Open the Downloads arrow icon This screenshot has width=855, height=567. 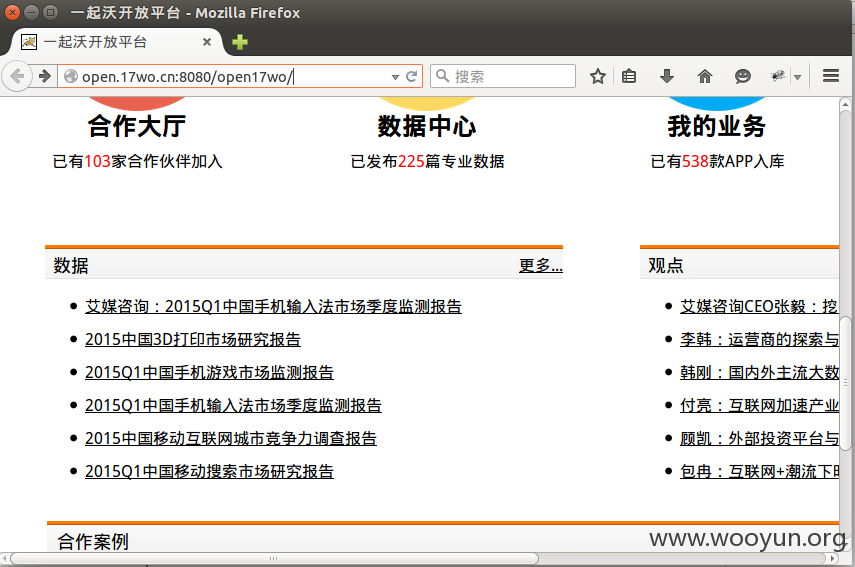666,76
